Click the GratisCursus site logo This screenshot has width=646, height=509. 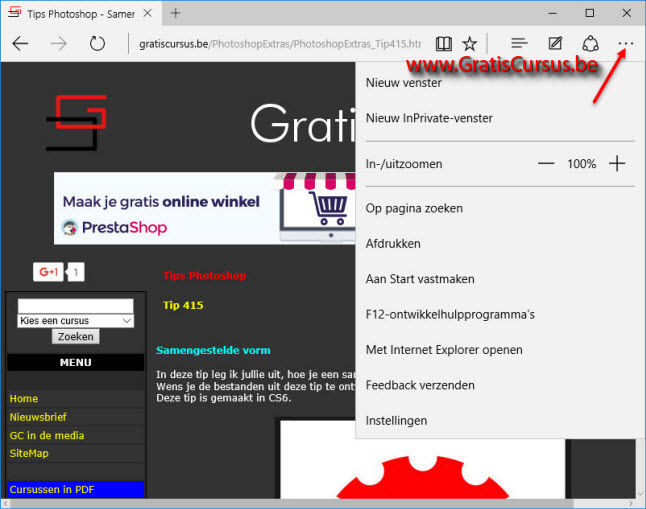coord(77,122)
